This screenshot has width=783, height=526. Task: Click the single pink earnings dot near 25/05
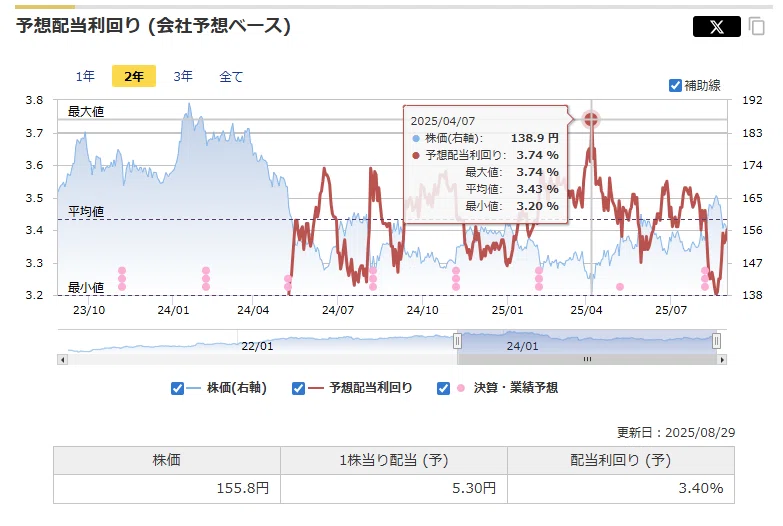tap(620, 287)
